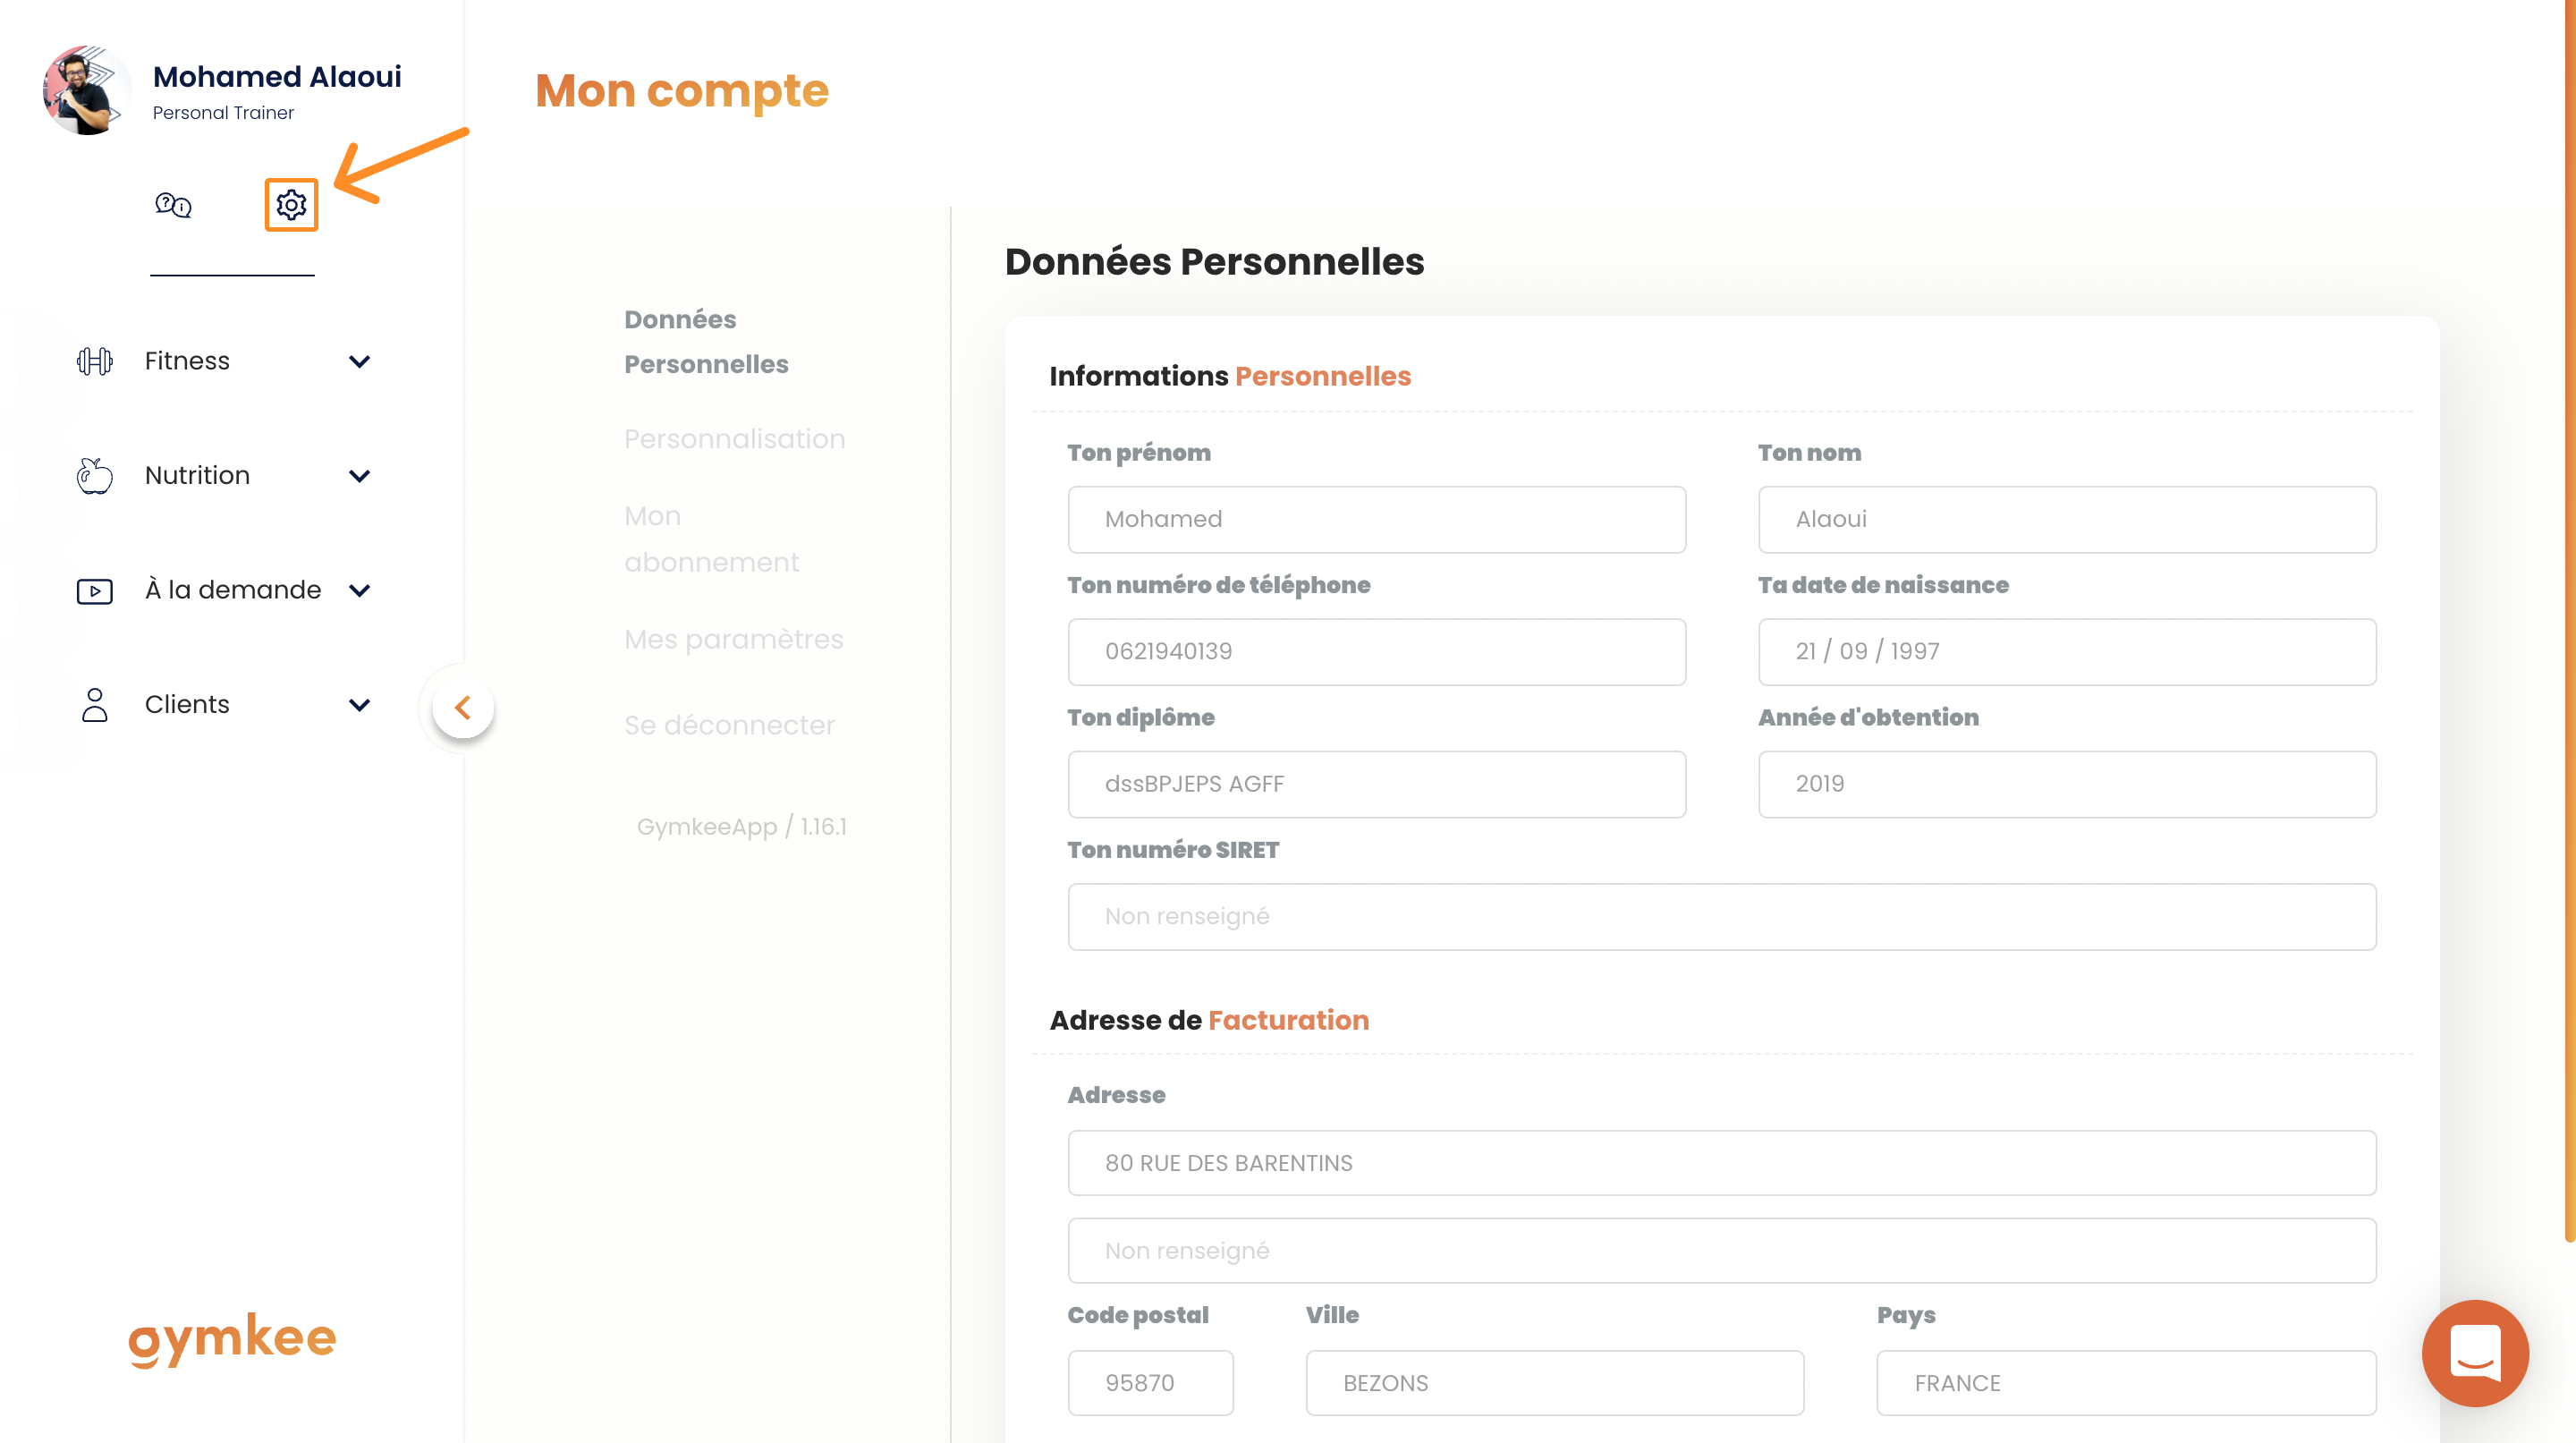Click the empty second address line field
Screen dimensions: 2576x1443
point(1722,1251)
